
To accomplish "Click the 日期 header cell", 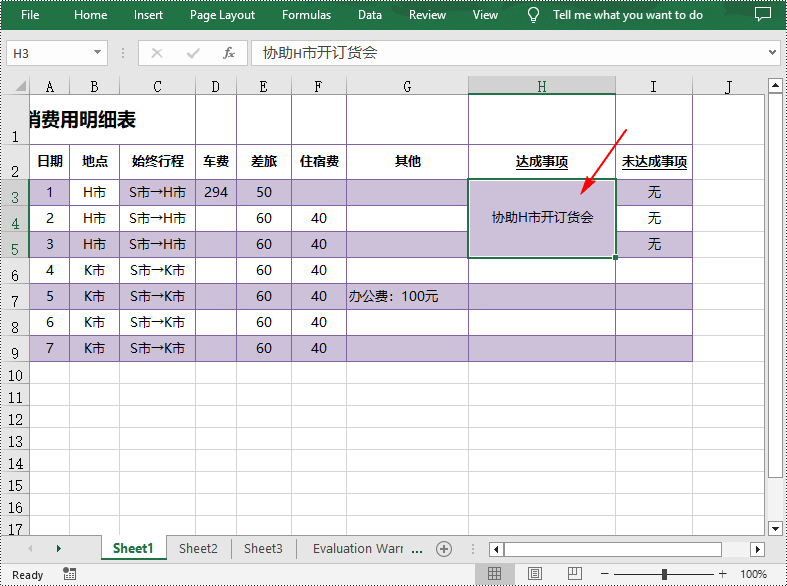I will (x=50, y=162).
